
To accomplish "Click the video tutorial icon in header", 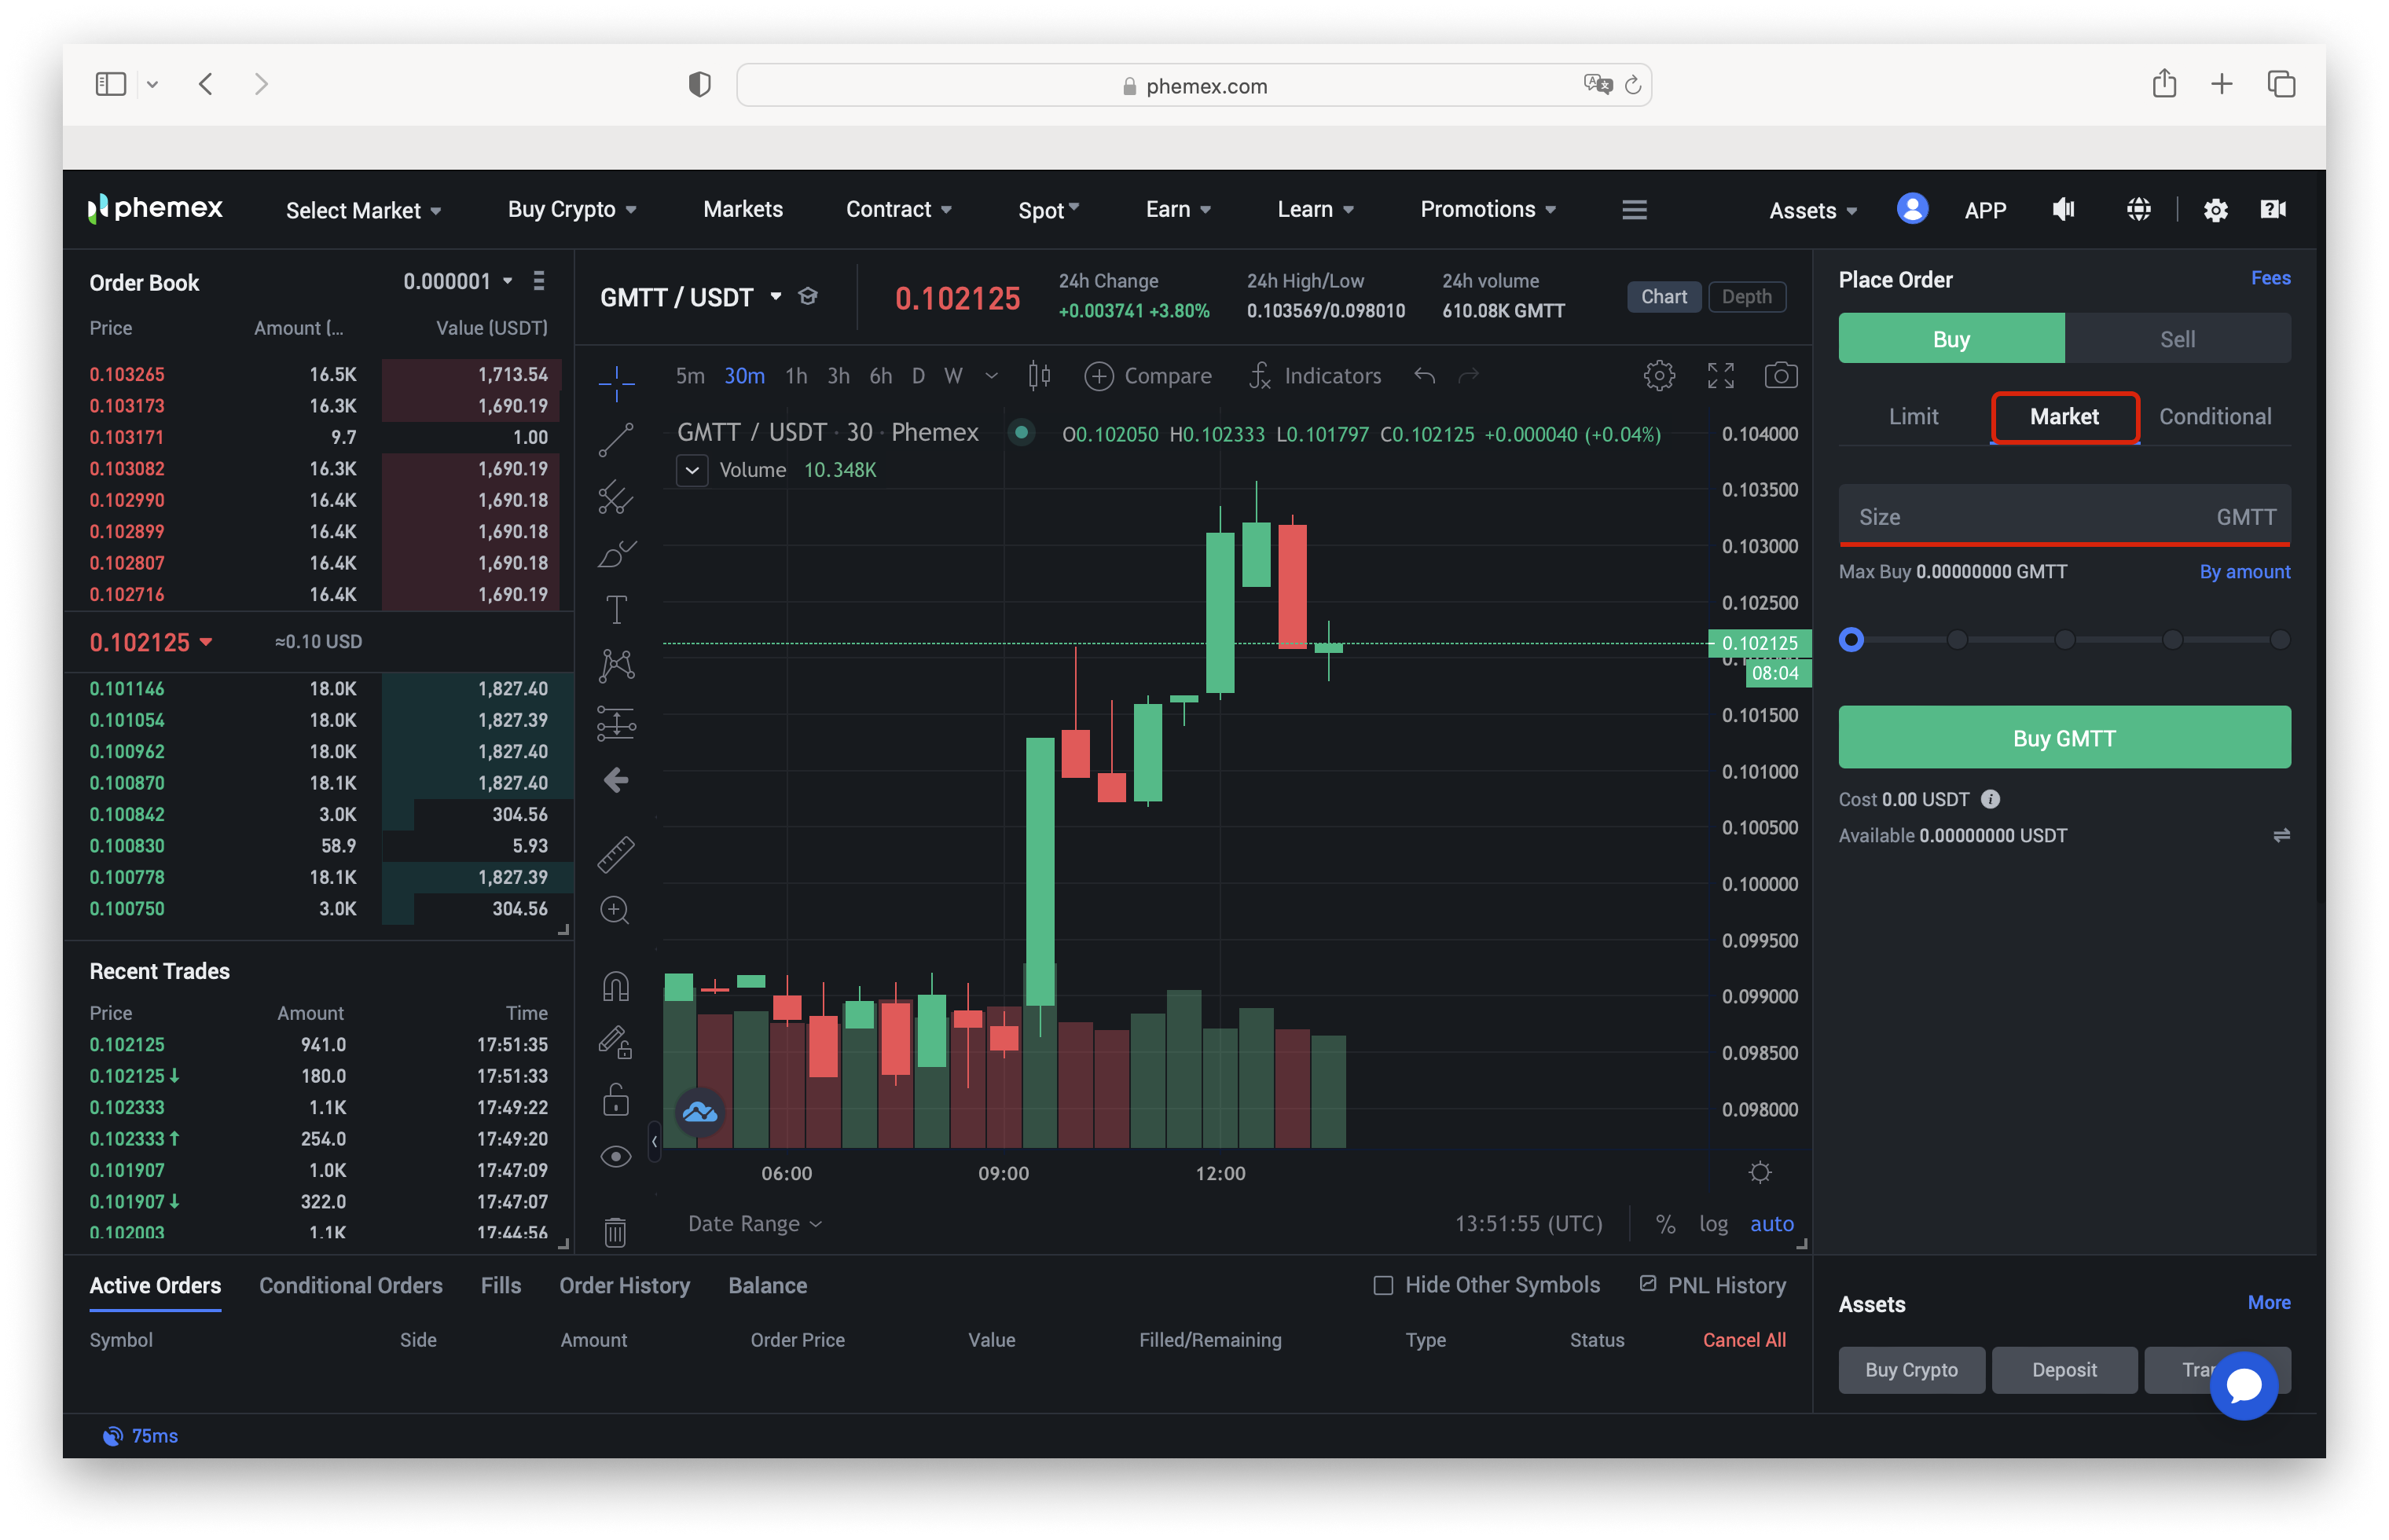I will 2273,209.
